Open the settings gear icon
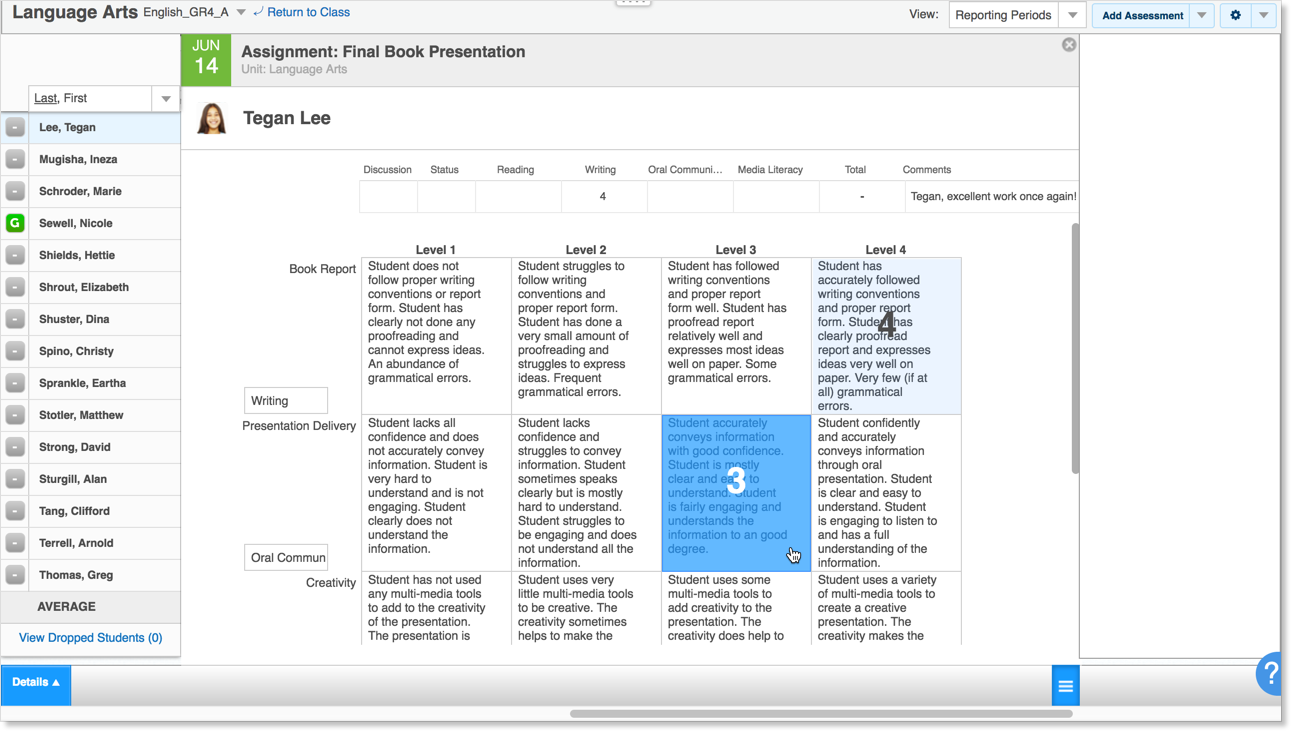Image resolution: width=1292 pixels, height=732 pixels. (1236, 16)
